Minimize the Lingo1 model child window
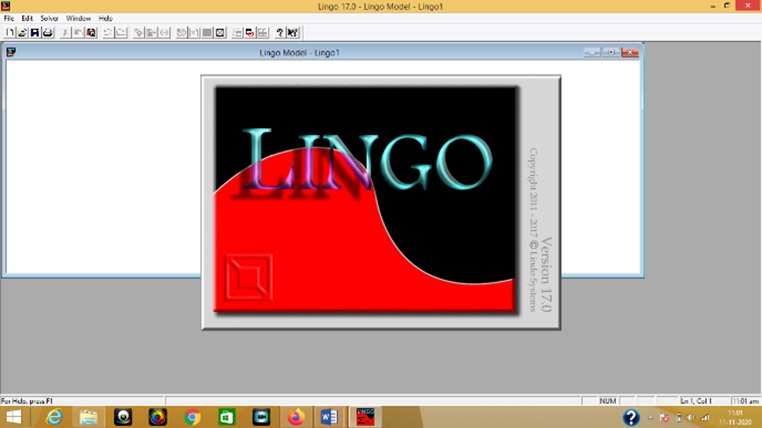 pos(592,52)
